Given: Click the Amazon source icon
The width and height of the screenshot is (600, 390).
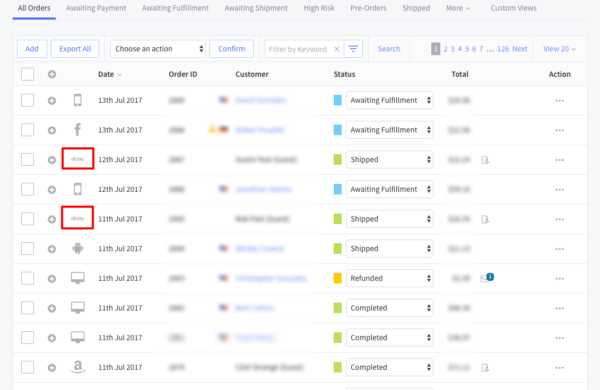Looking at the screenshot, I should tap(78, 367).
